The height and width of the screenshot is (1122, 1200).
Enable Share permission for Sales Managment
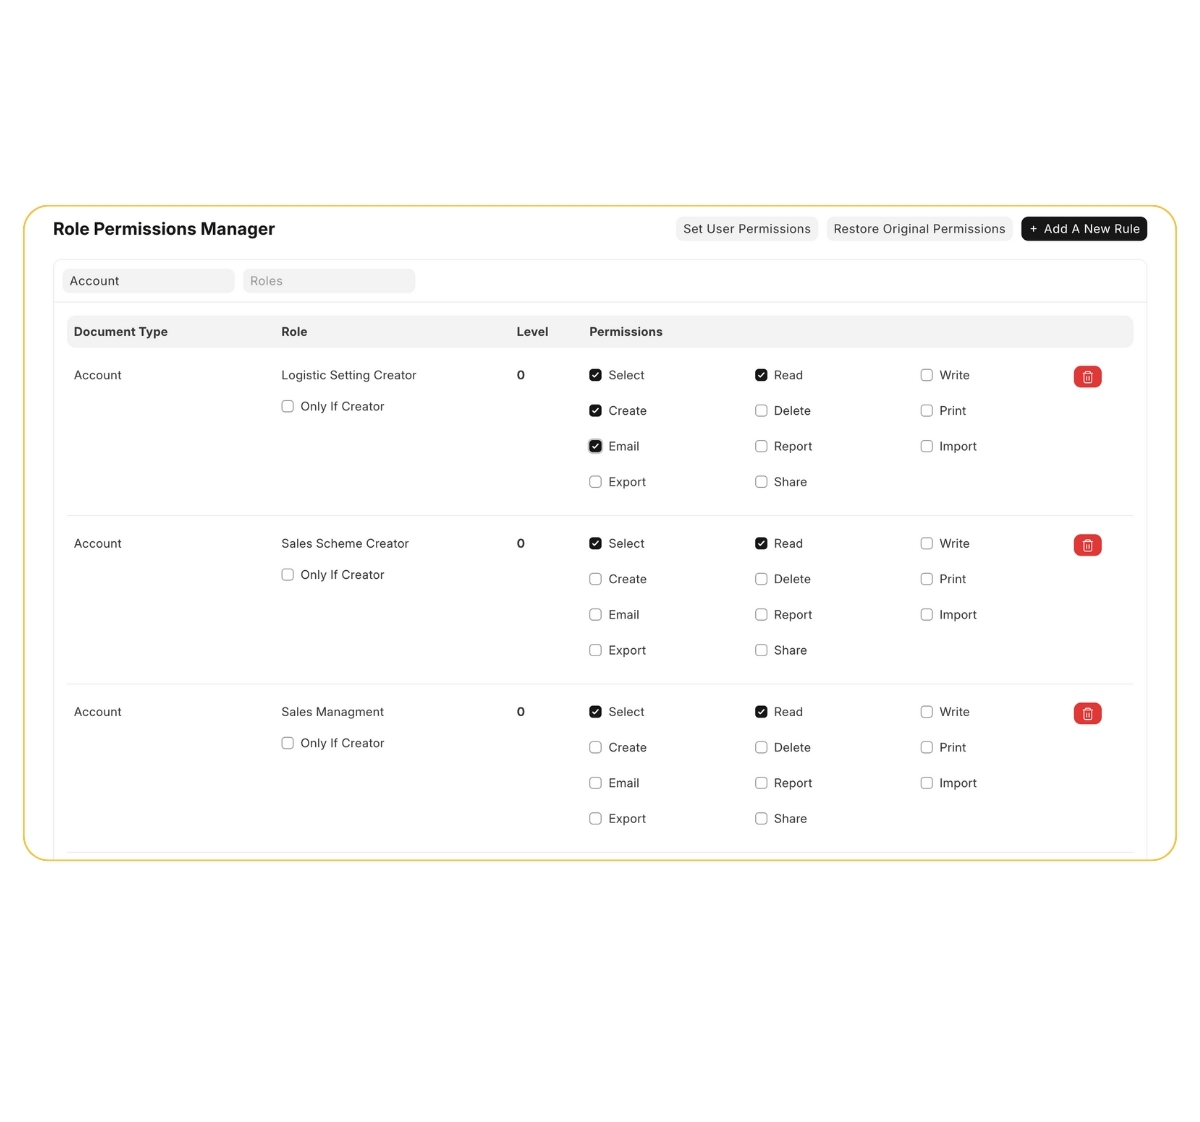pos(761,819)
